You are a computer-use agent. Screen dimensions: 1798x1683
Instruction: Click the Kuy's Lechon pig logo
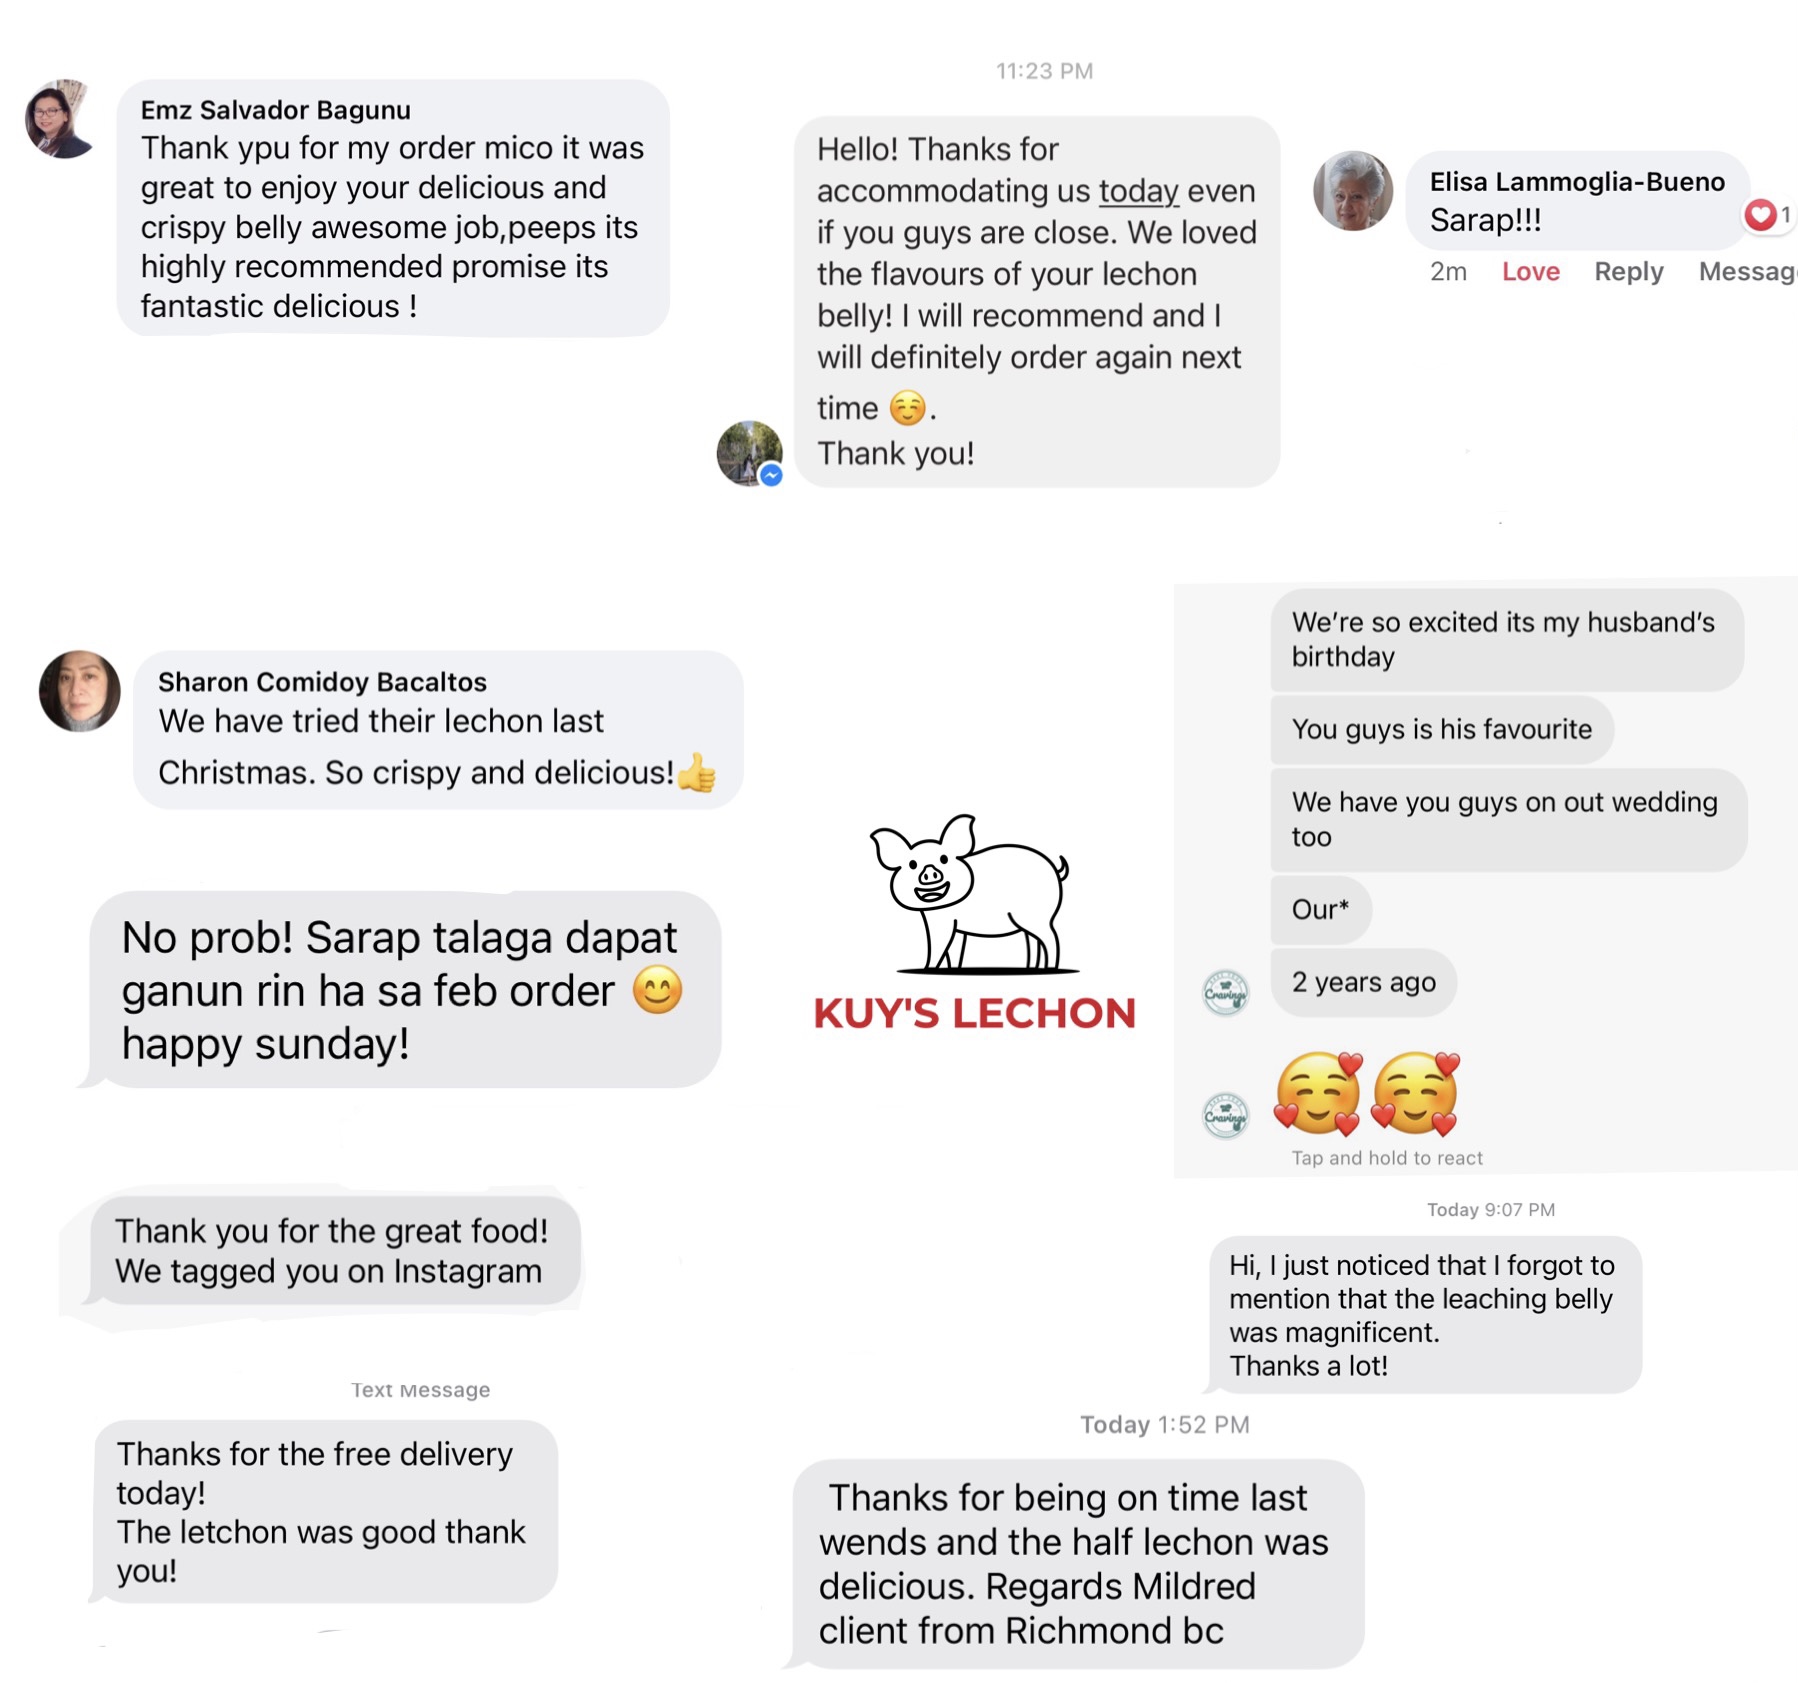[972, 894]
